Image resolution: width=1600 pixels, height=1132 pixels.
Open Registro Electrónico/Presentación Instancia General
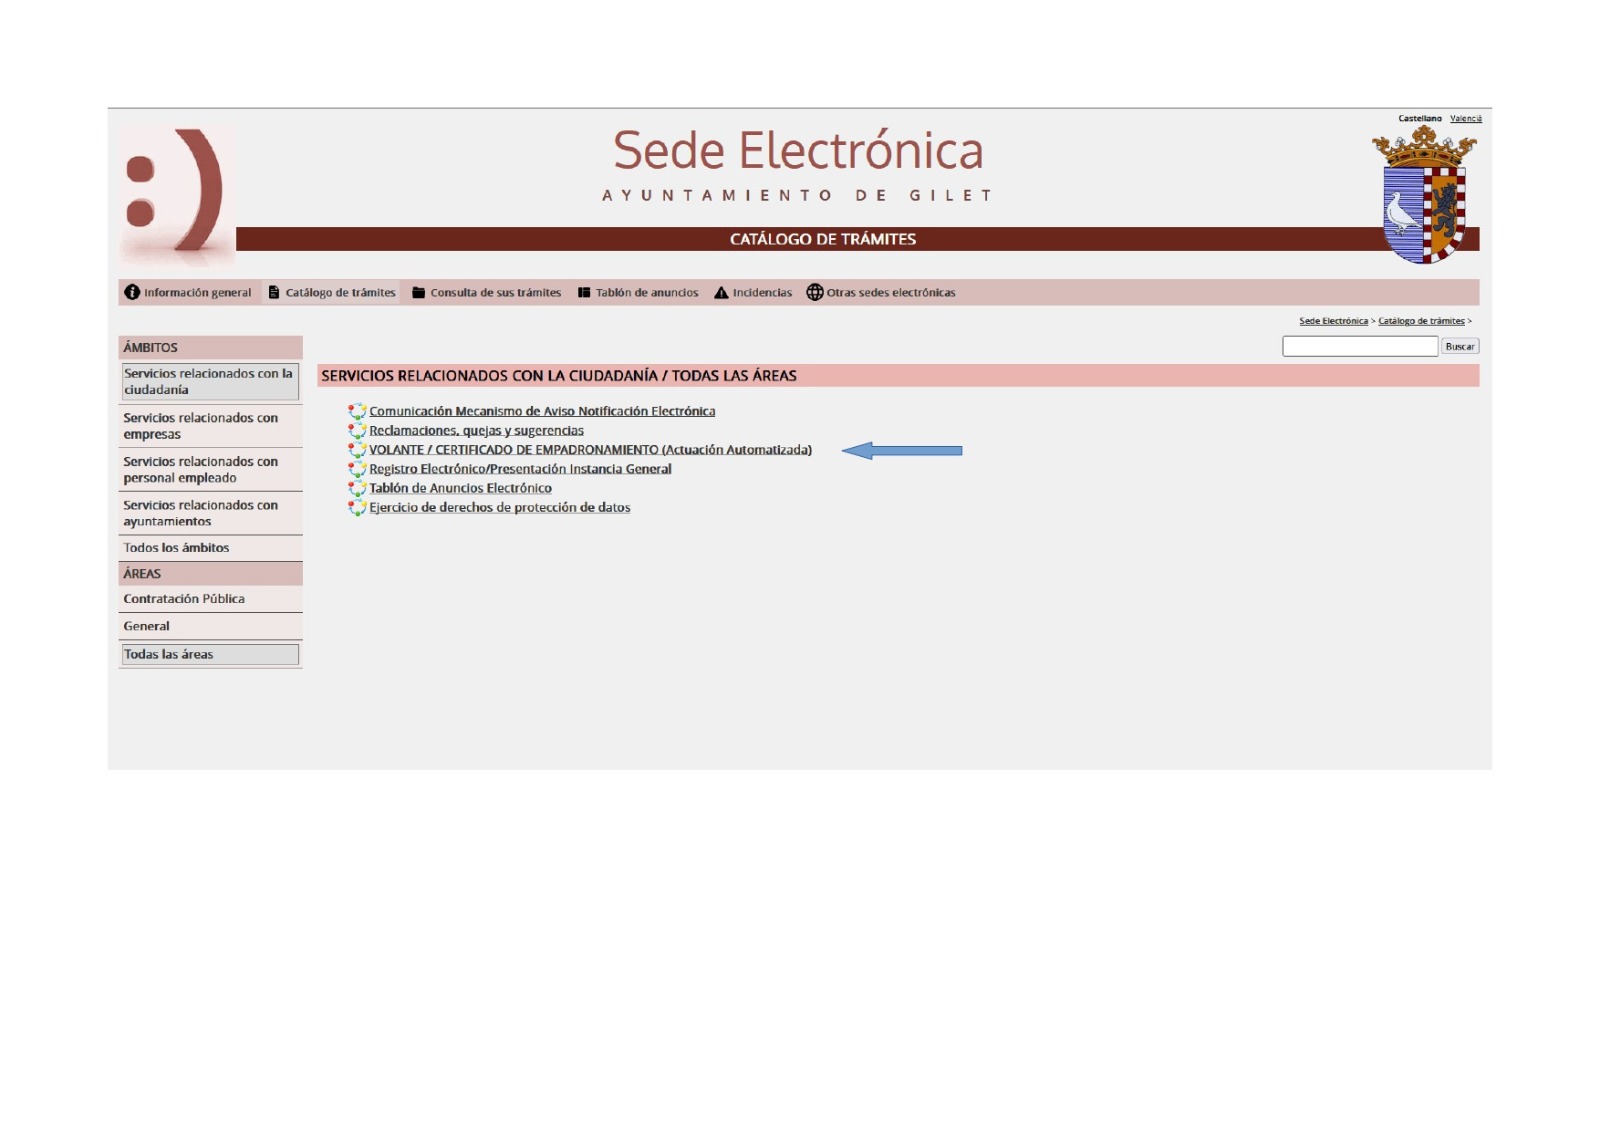520,469
